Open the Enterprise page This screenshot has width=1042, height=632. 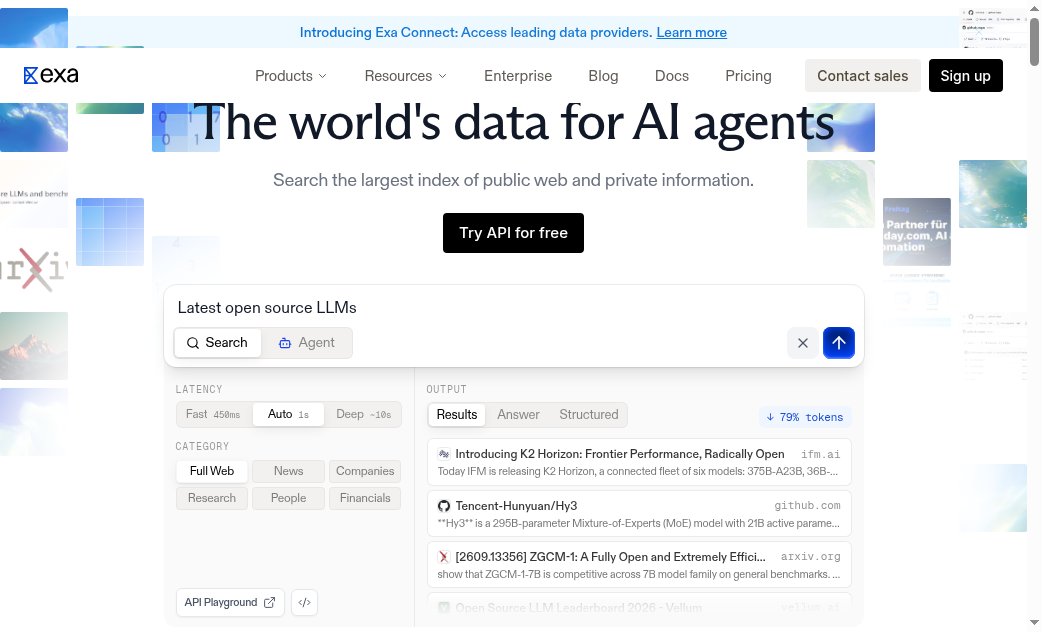(518, 76)
